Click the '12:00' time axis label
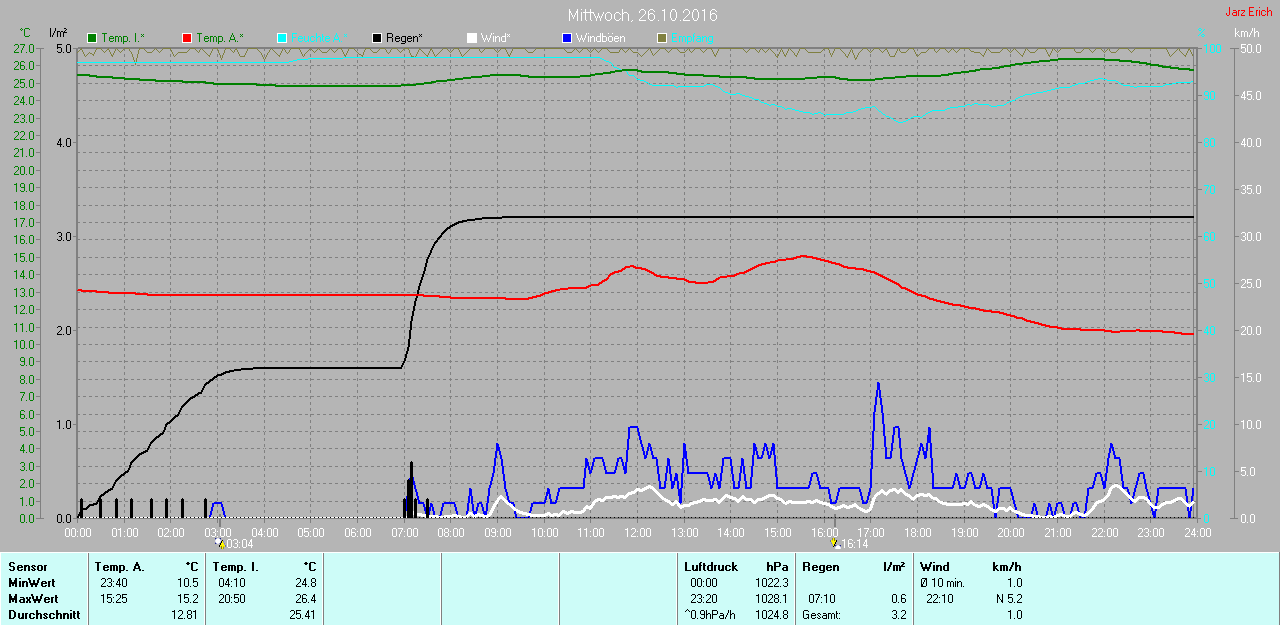Image resolution: width=1280 pixels, height=625 pixels. (x=638, y=533)
